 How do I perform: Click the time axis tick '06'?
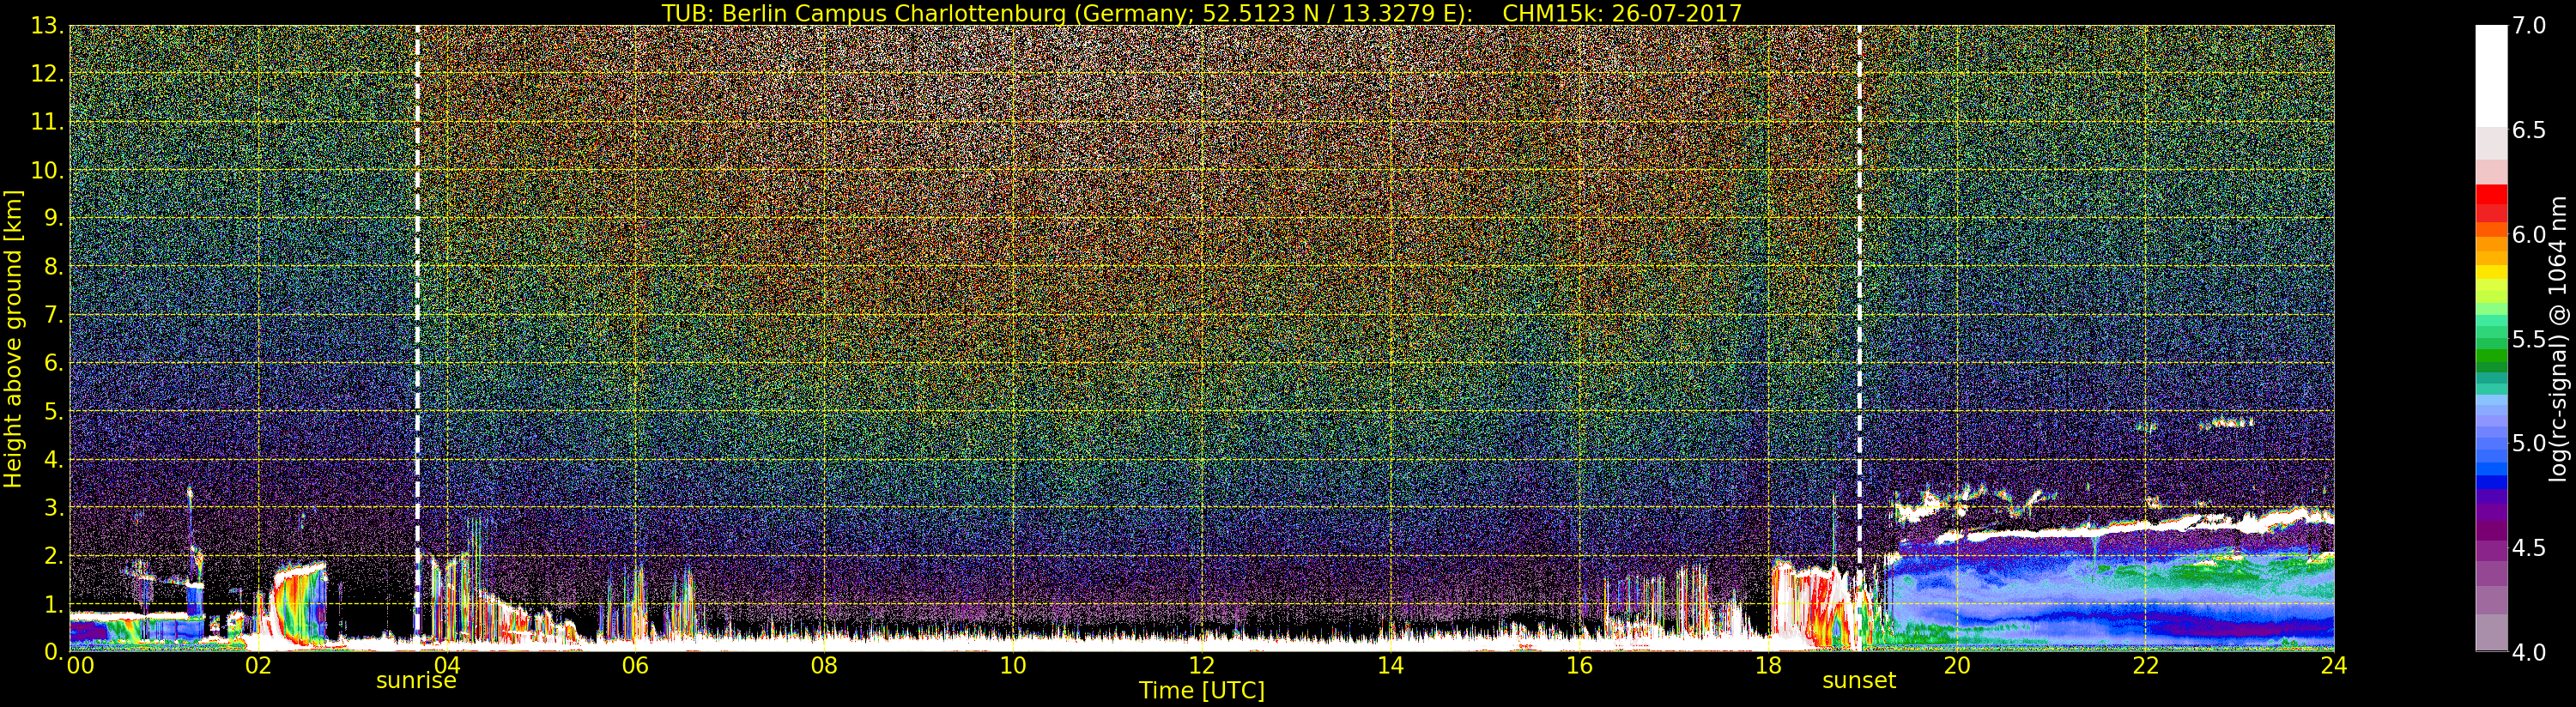coord(635,666)
